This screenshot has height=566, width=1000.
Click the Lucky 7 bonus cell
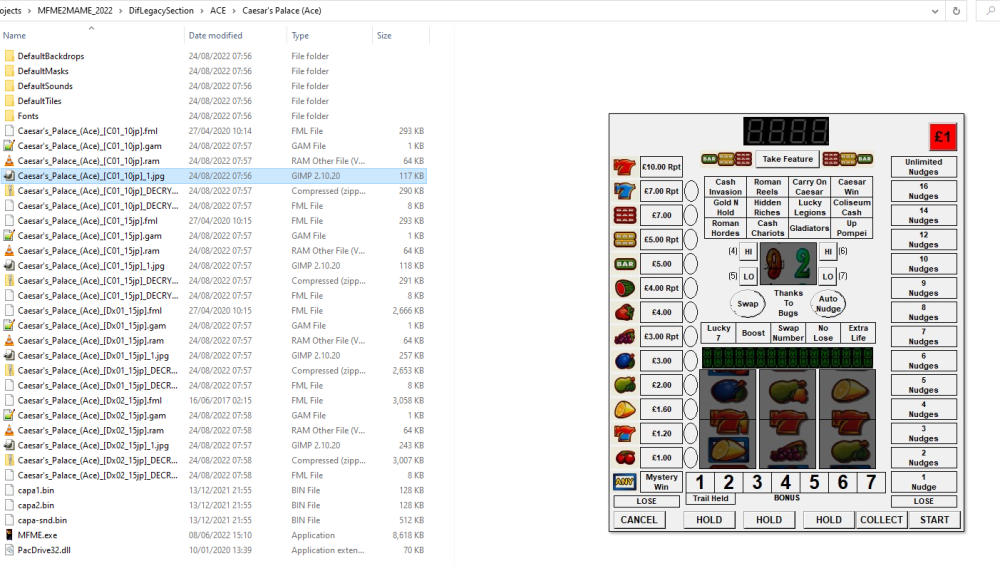point(718,333)
